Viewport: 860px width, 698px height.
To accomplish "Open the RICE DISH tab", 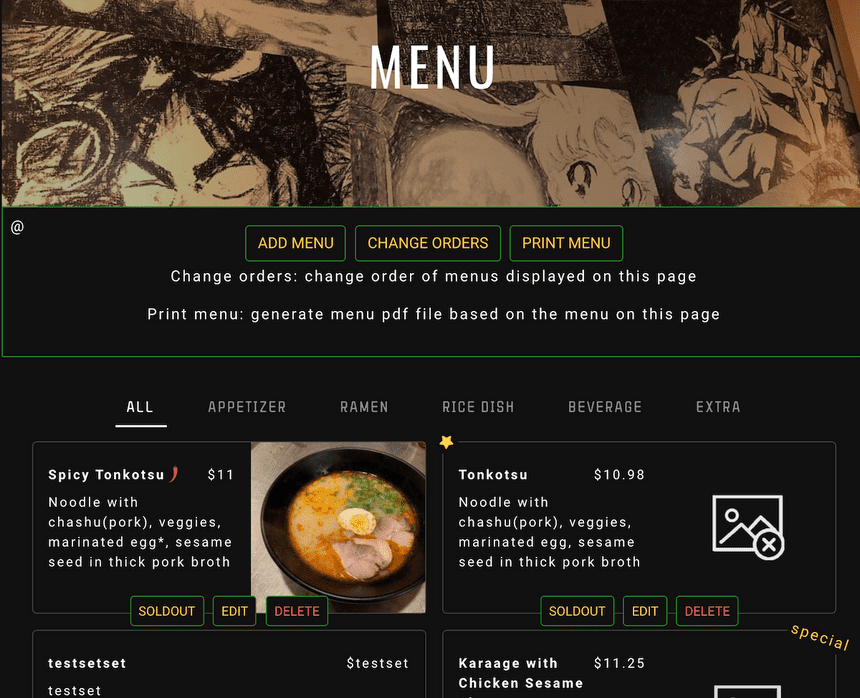I will click(x=478, y=407).
